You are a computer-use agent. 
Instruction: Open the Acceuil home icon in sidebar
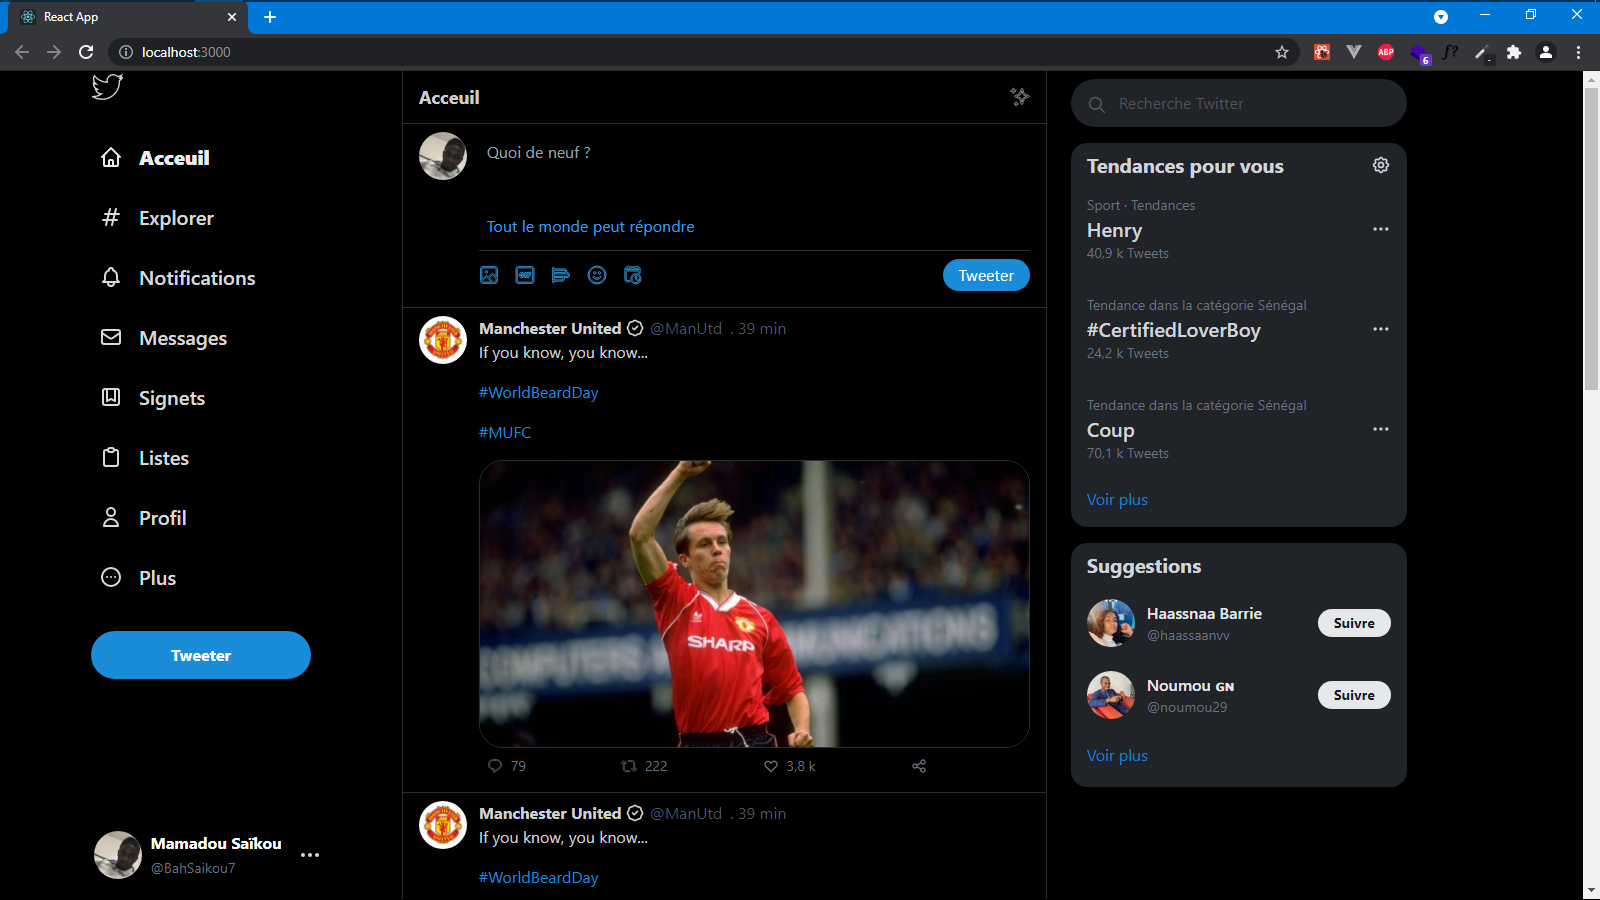(x=111, y=157)
